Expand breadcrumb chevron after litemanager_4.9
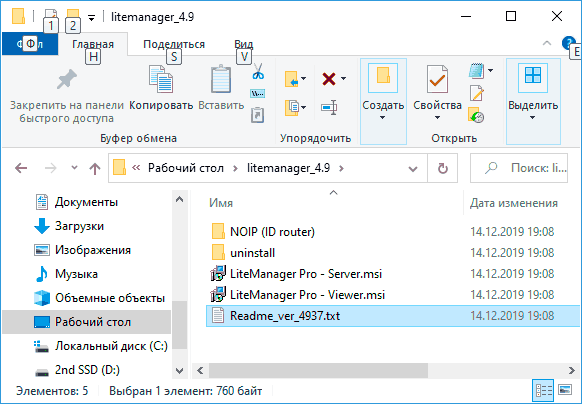The image size is (582, 404). [341, 168]
